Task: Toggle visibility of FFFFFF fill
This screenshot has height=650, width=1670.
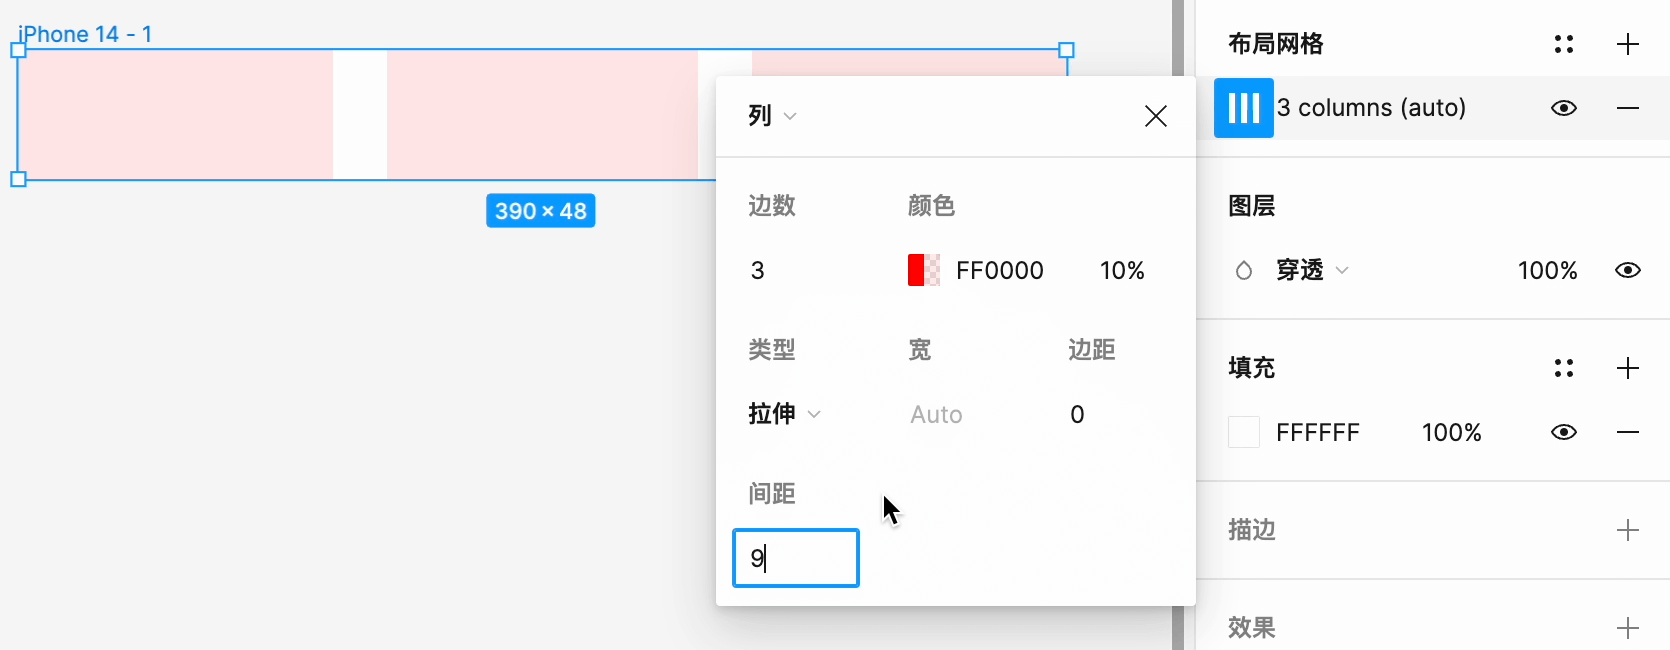Action: coord(1564,432)
